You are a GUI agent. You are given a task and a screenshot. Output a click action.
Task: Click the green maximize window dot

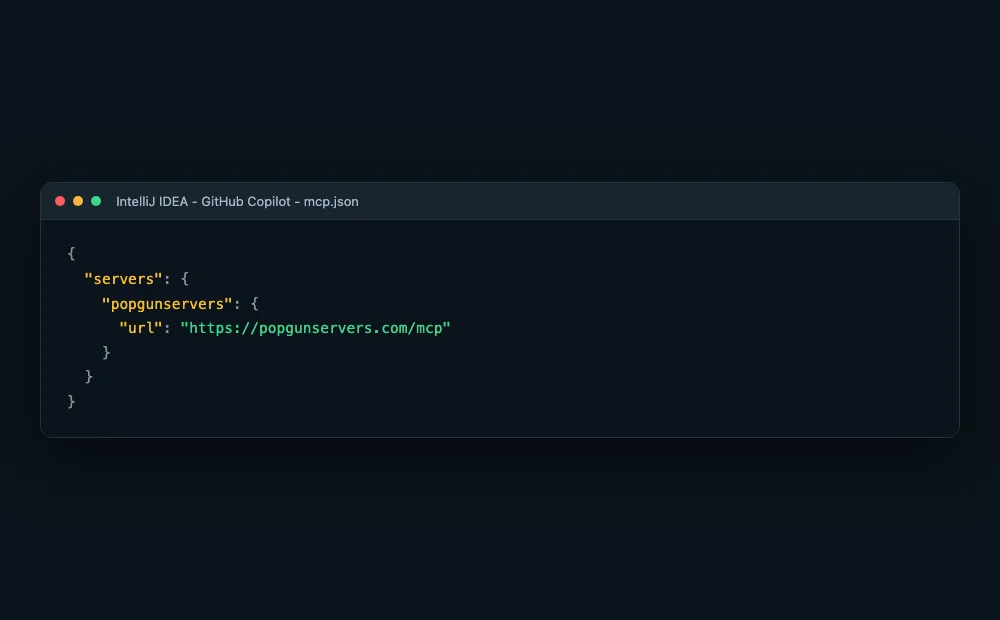[96, 201]
